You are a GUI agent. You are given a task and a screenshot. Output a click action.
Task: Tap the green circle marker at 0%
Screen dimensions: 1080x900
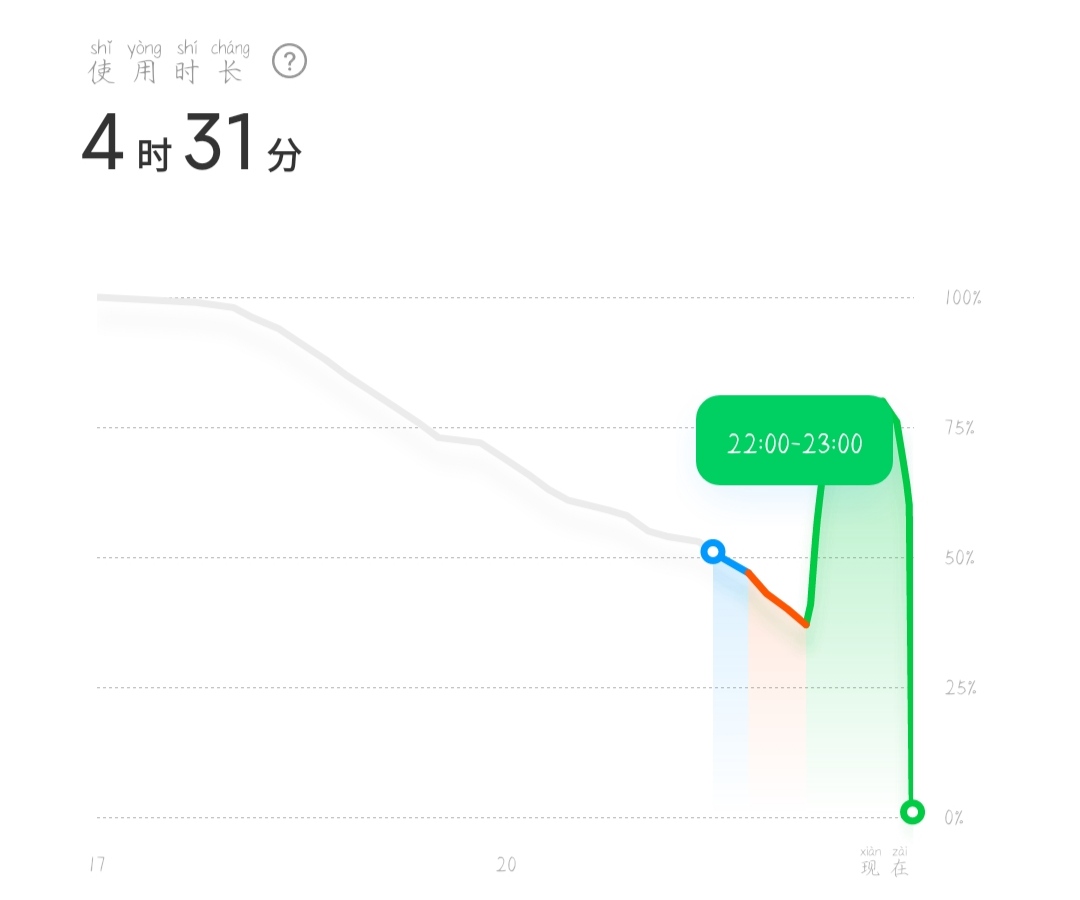click(x=913, y=812)
